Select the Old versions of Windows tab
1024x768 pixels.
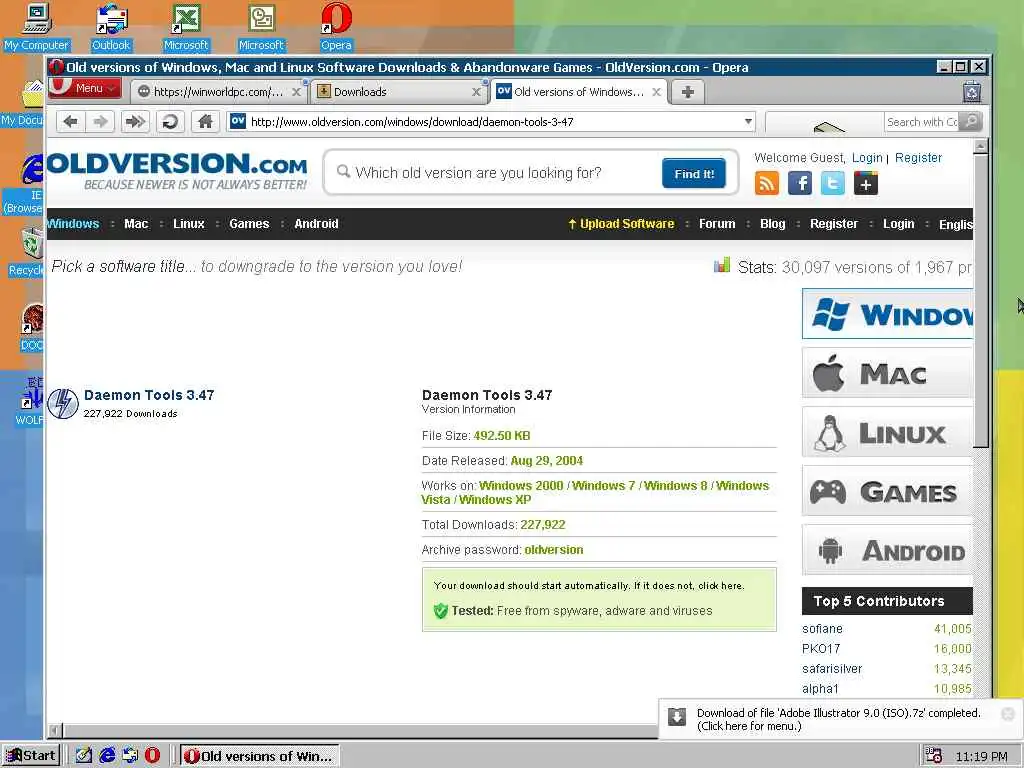pos(579,92)
